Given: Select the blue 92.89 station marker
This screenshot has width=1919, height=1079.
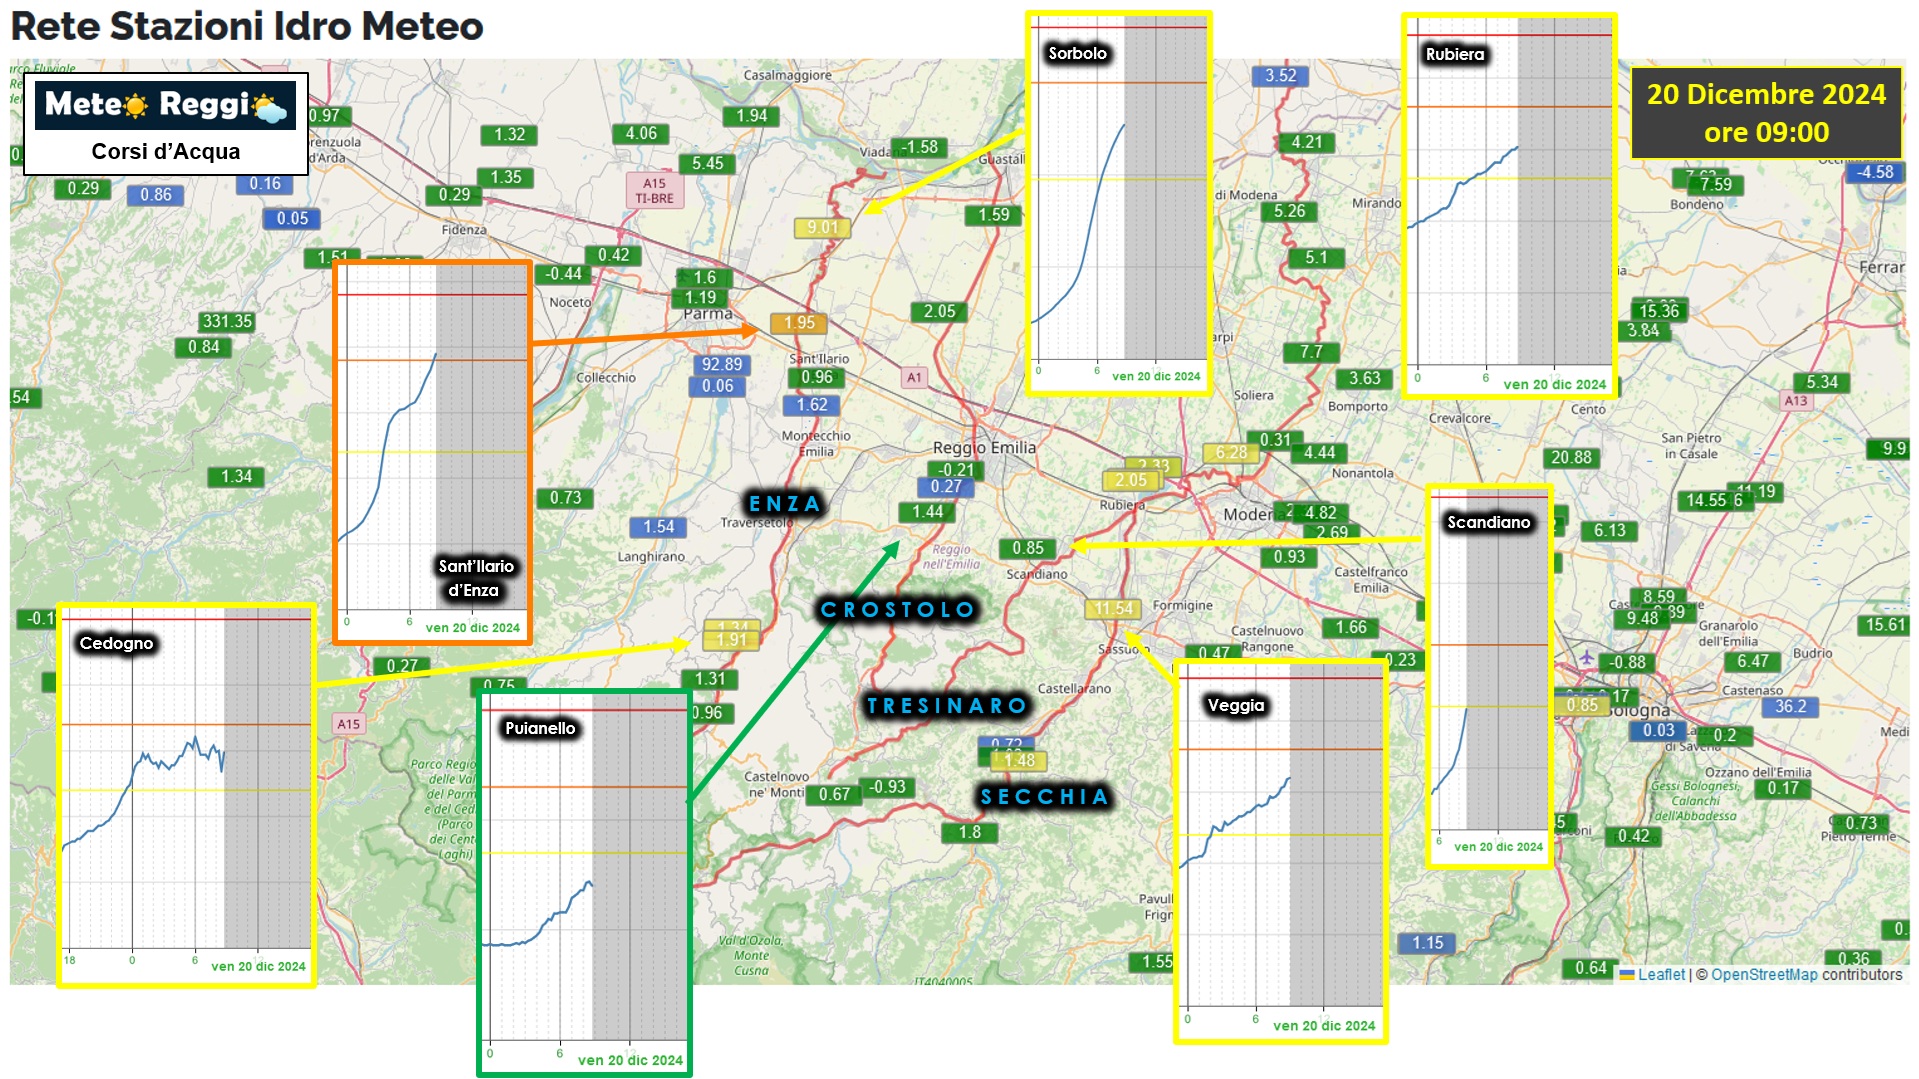Looking at the screenshot, I should pos(721,365).
